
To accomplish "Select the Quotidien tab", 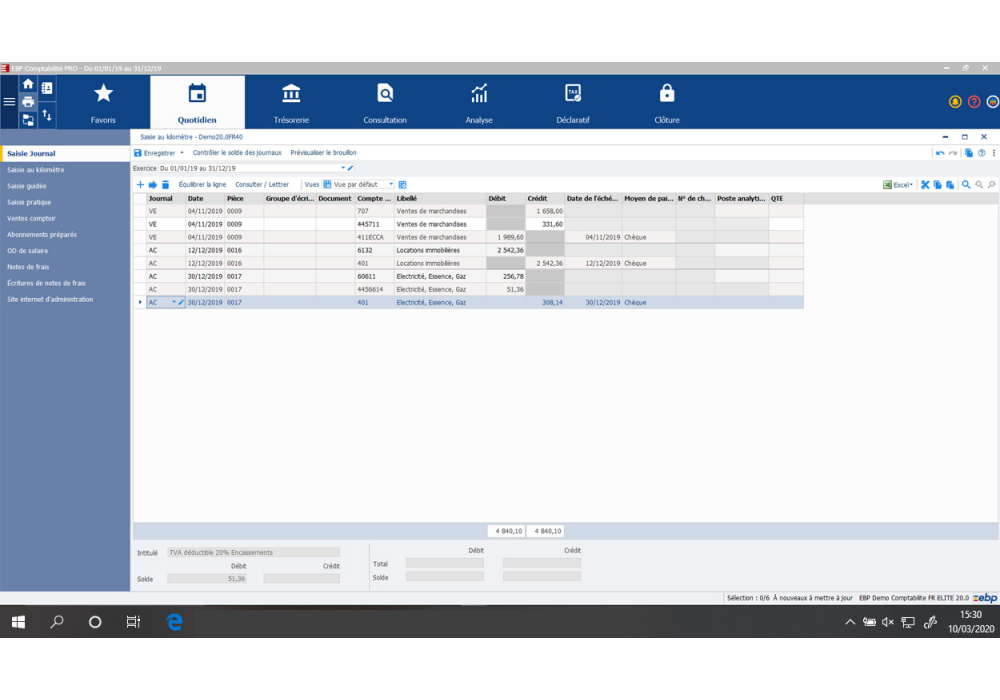I will click(x=197, y=103).
